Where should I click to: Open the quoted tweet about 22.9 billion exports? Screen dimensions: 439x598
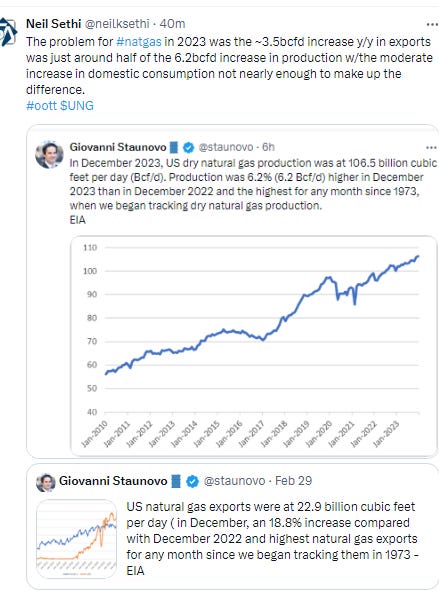(233, 527)
